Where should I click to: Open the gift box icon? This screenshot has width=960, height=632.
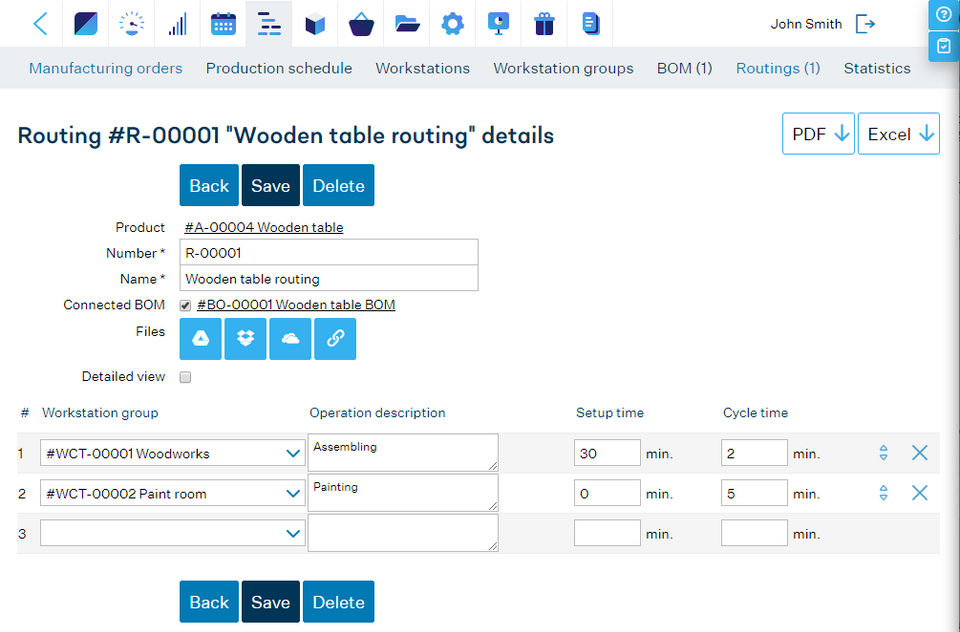point(544,24)
